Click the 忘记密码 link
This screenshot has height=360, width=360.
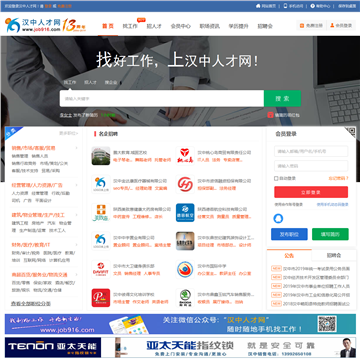[338, 178]
